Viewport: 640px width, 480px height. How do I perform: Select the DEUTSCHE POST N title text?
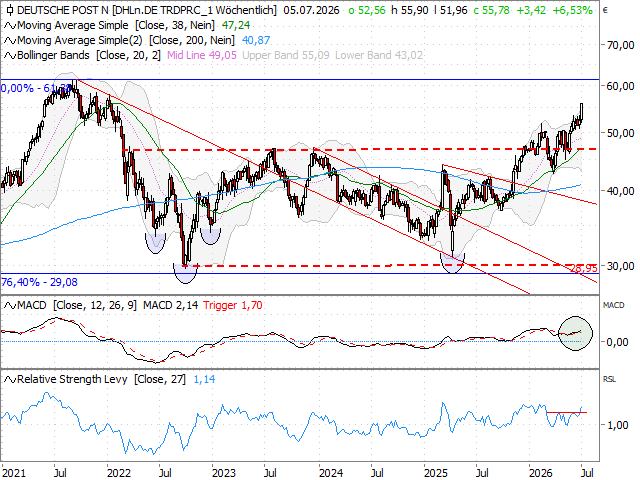(x=63, y=10)
